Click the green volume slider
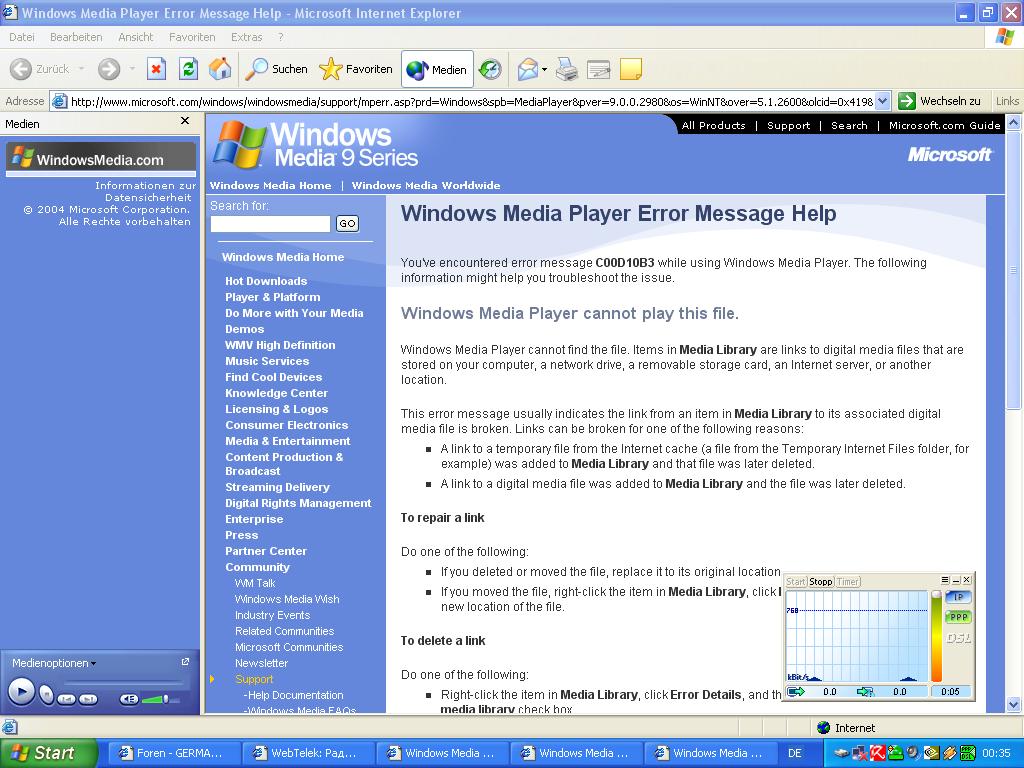The image size is (1024, 768). pyautogui.click(x=161, y=699)
